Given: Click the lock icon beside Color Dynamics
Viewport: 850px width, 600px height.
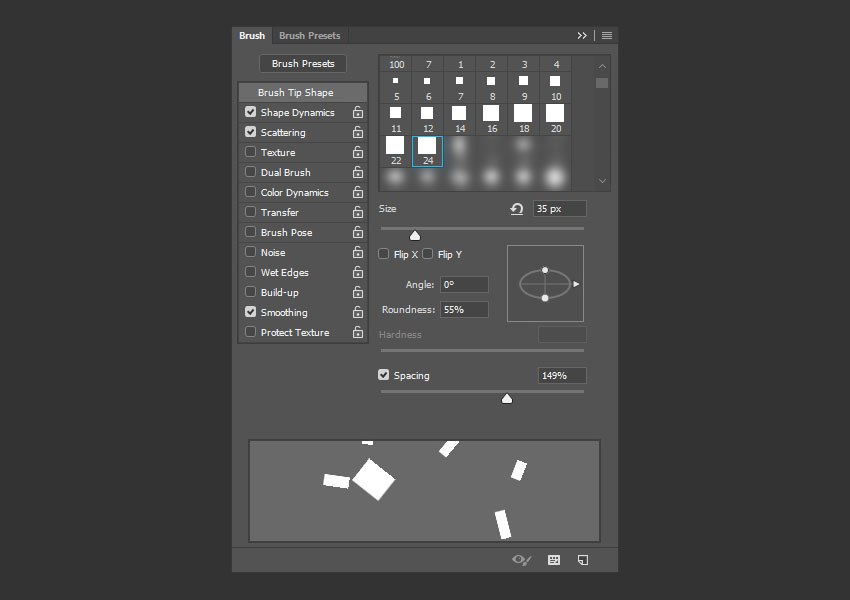Looking at the screenshot, I should click(358, 192).
